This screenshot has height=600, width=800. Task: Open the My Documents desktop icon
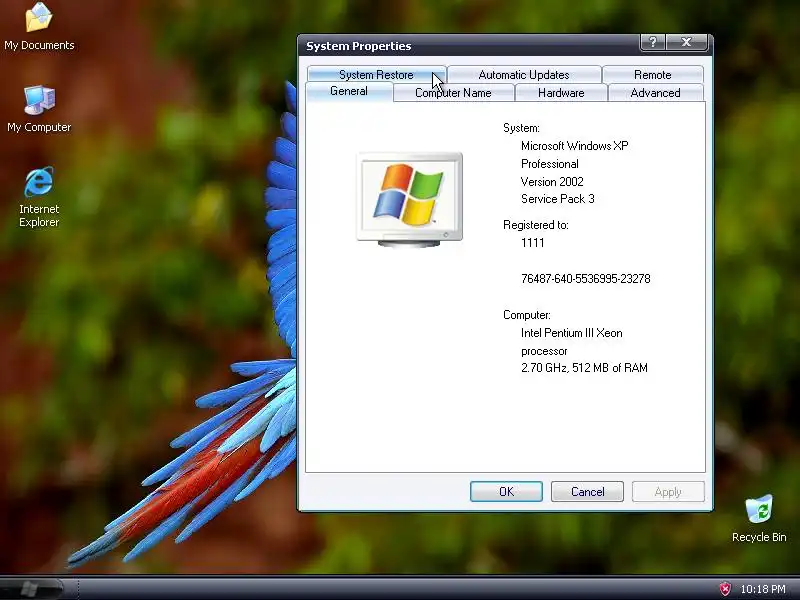(39, 27)
